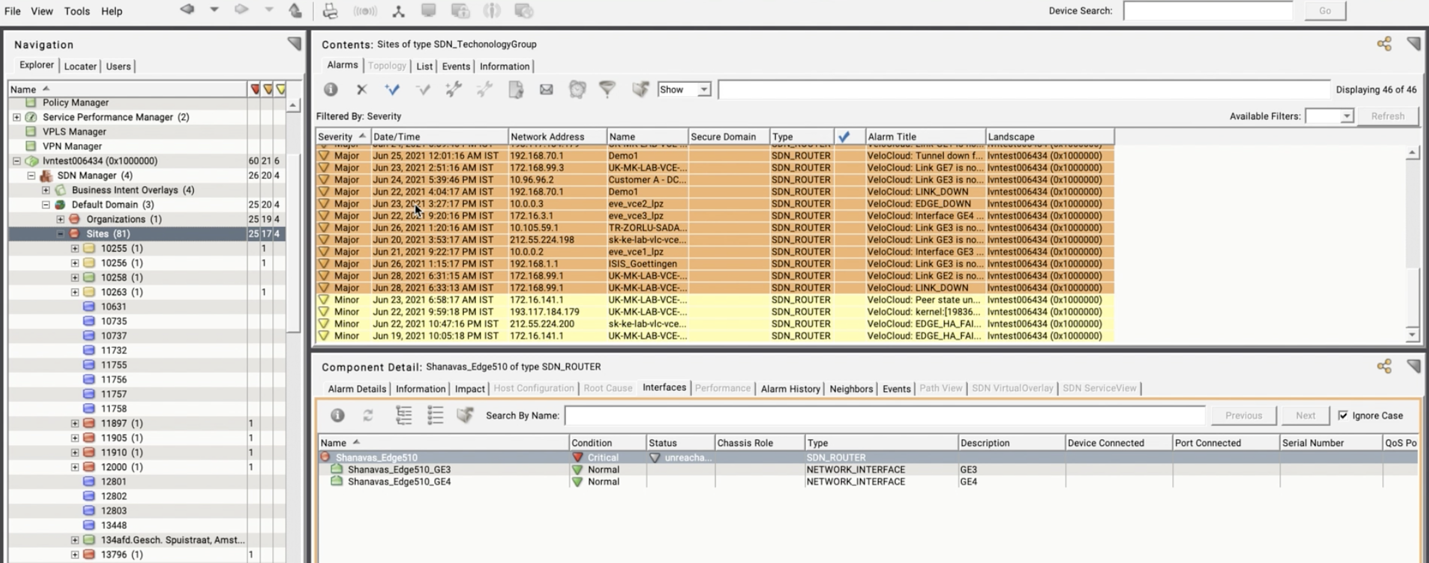Click the print icon in top toolbar
The width and height of the screenshot is (1429, 563).
click(x=330, y=11)
